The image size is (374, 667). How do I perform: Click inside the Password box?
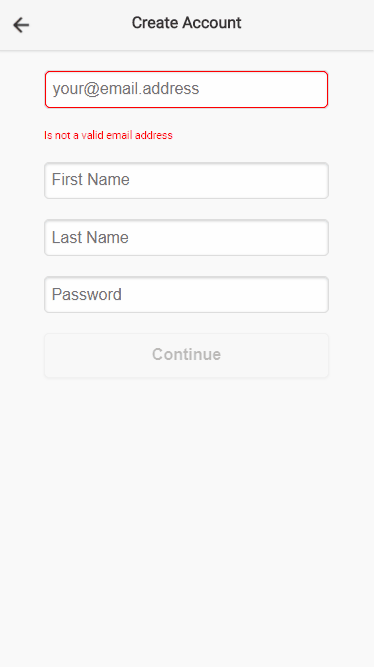click(186, 294)
